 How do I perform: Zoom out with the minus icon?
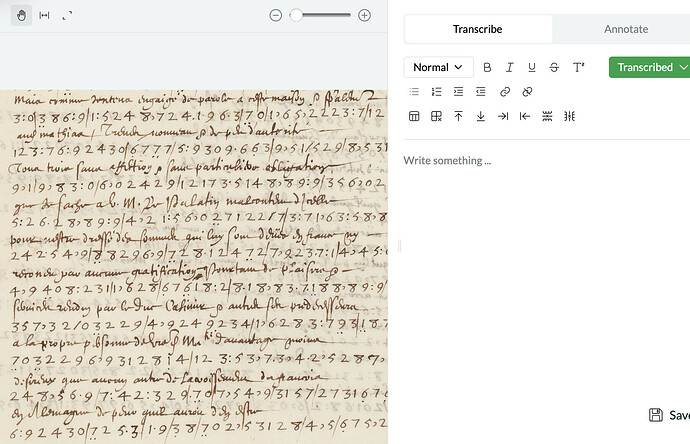(276, 16)
